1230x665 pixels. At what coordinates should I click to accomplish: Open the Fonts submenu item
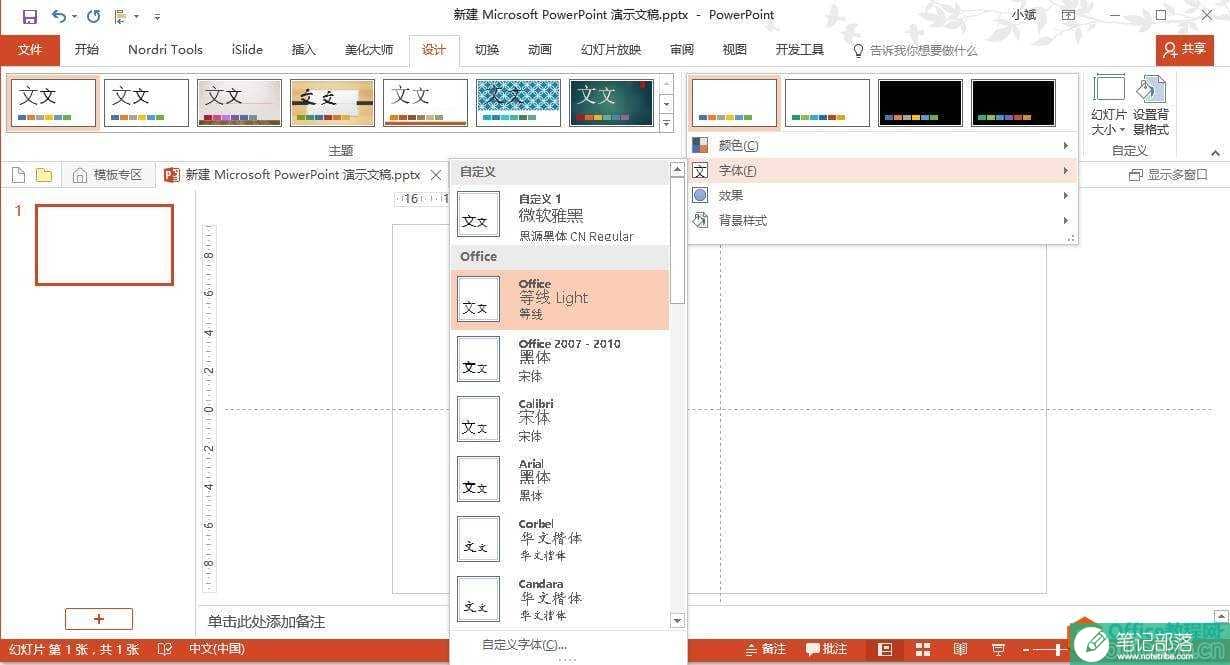883,170
